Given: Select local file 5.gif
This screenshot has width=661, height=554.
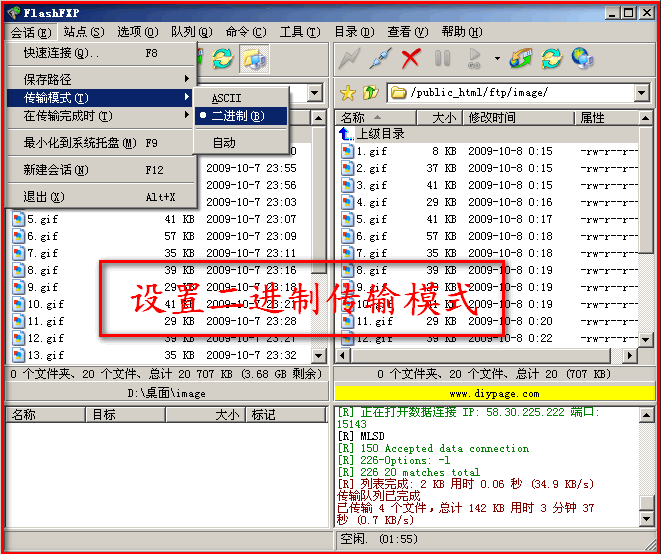Looking at the screenshot, I should pos(35,219).
